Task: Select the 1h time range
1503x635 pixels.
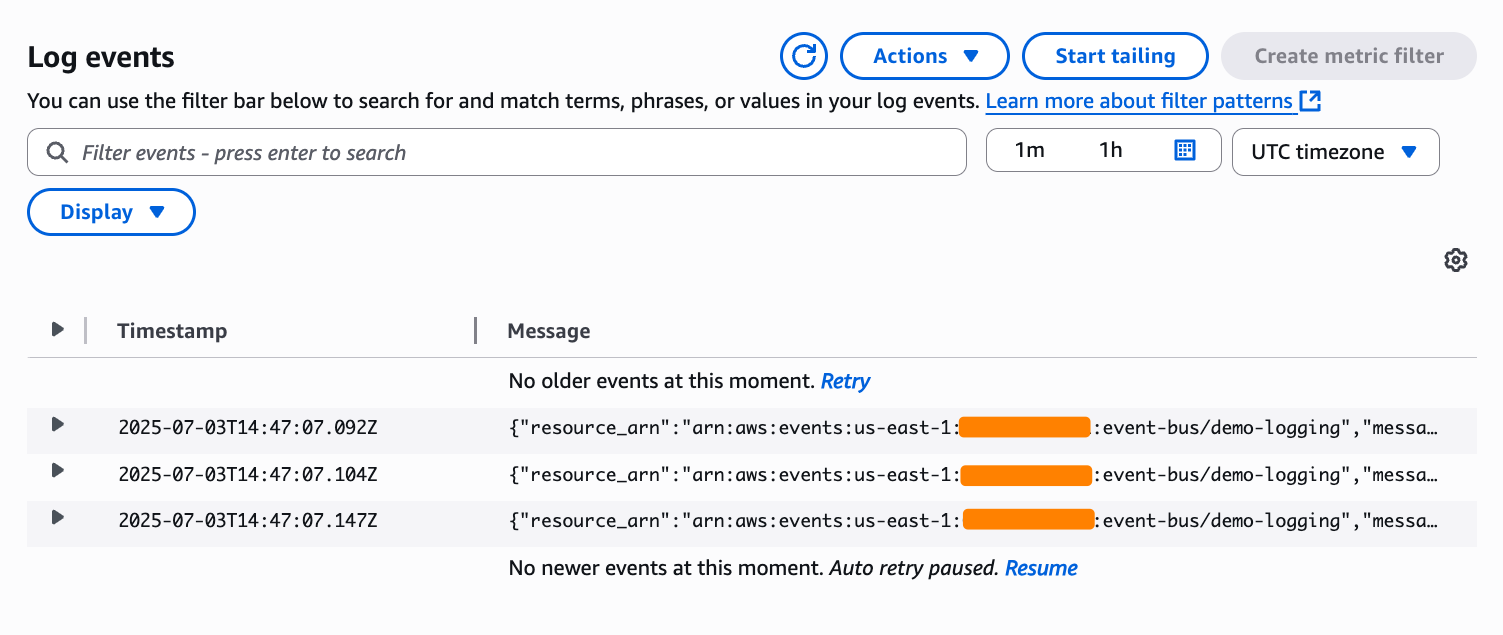Action: point(1110,151)
